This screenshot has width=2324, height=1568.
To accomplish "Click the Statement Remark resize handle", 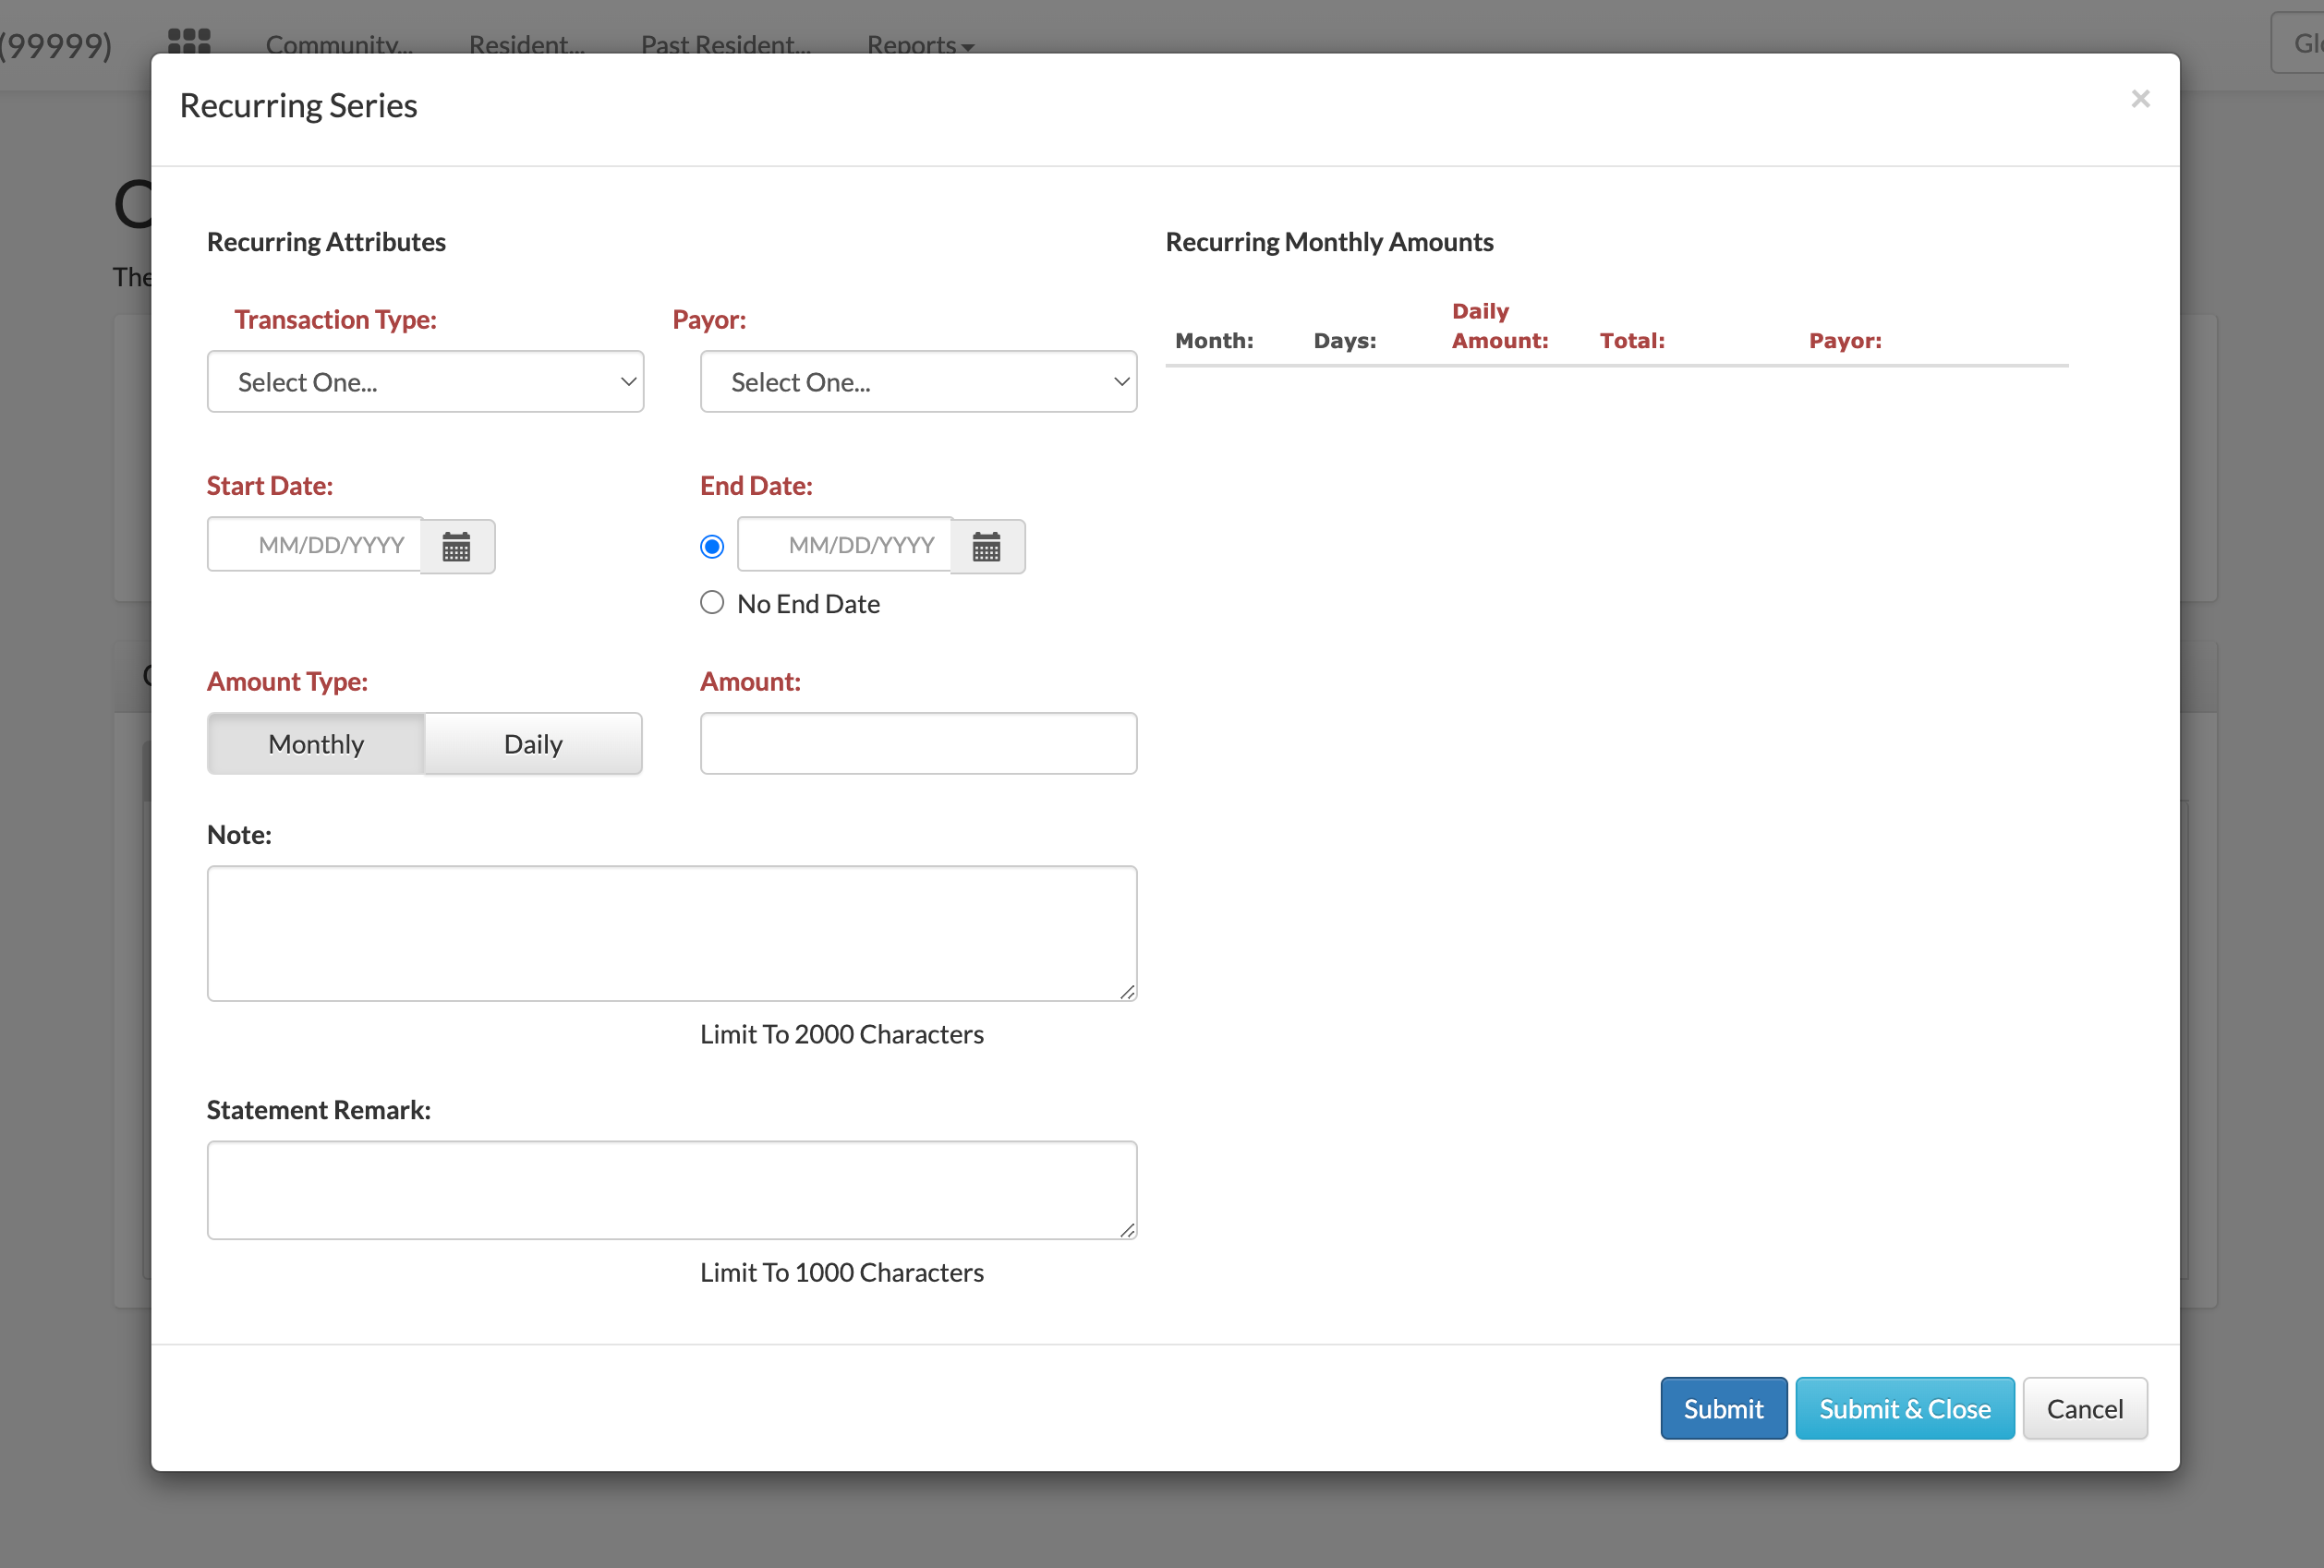I will [x=1127, y=1230].
